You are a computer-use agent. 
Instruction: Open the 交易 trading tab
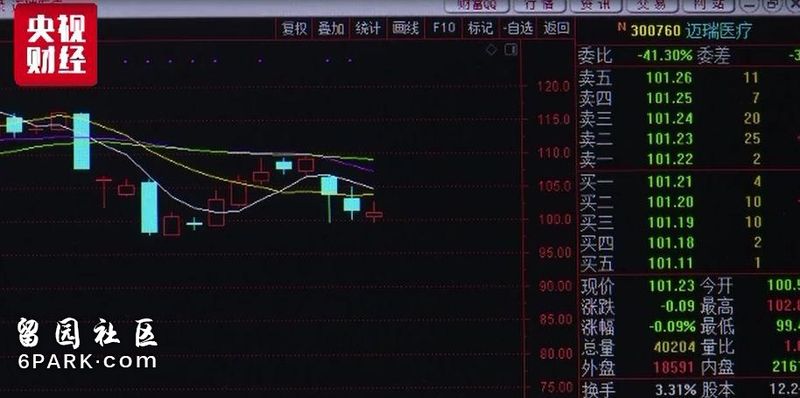pos(653,5)
